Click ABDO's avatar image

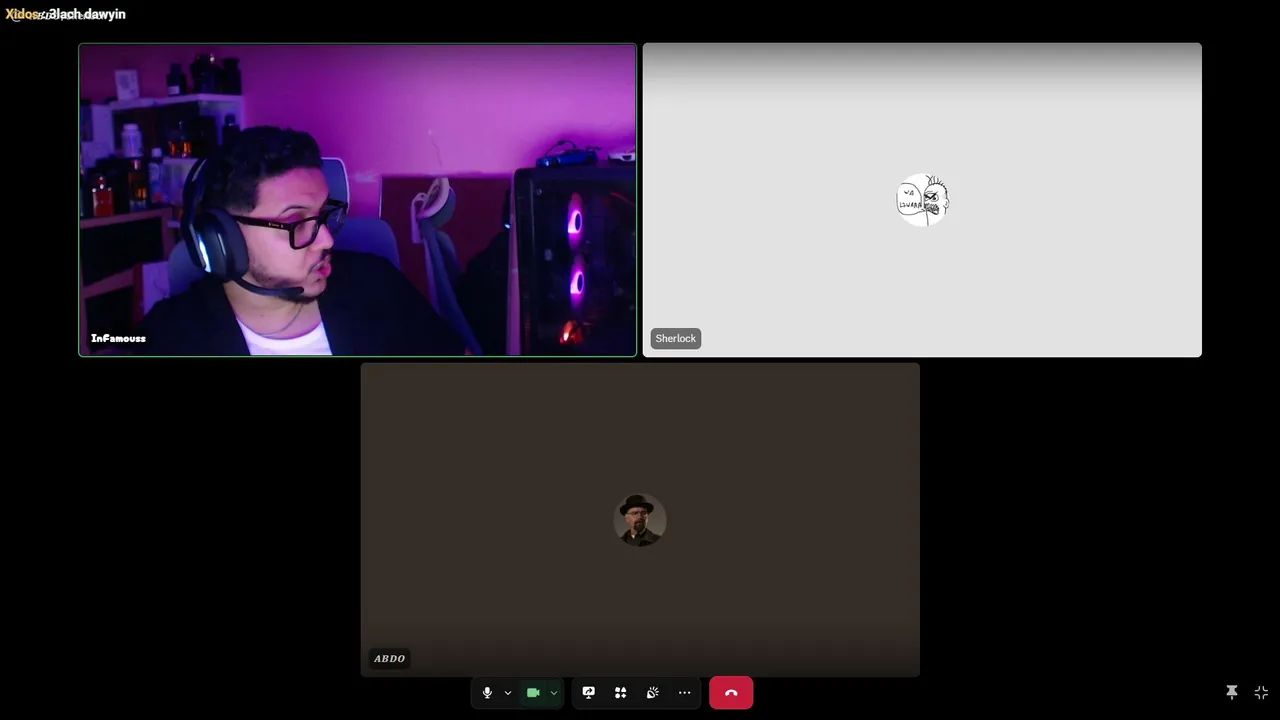[640, 520]
